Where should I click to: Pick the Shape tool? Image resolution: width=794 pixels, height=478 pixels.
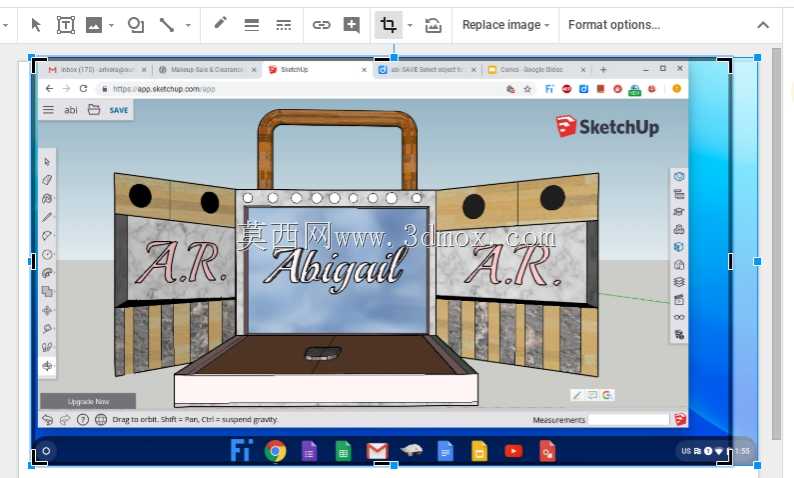pos(136,25)
